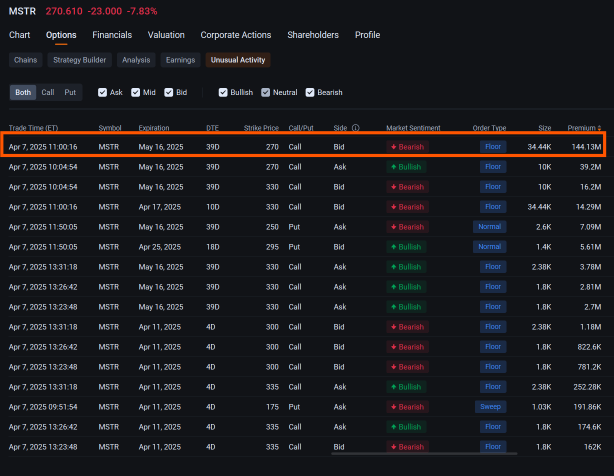Select the Both option filter
Screen dimensions: 614x476
point(23,92)
